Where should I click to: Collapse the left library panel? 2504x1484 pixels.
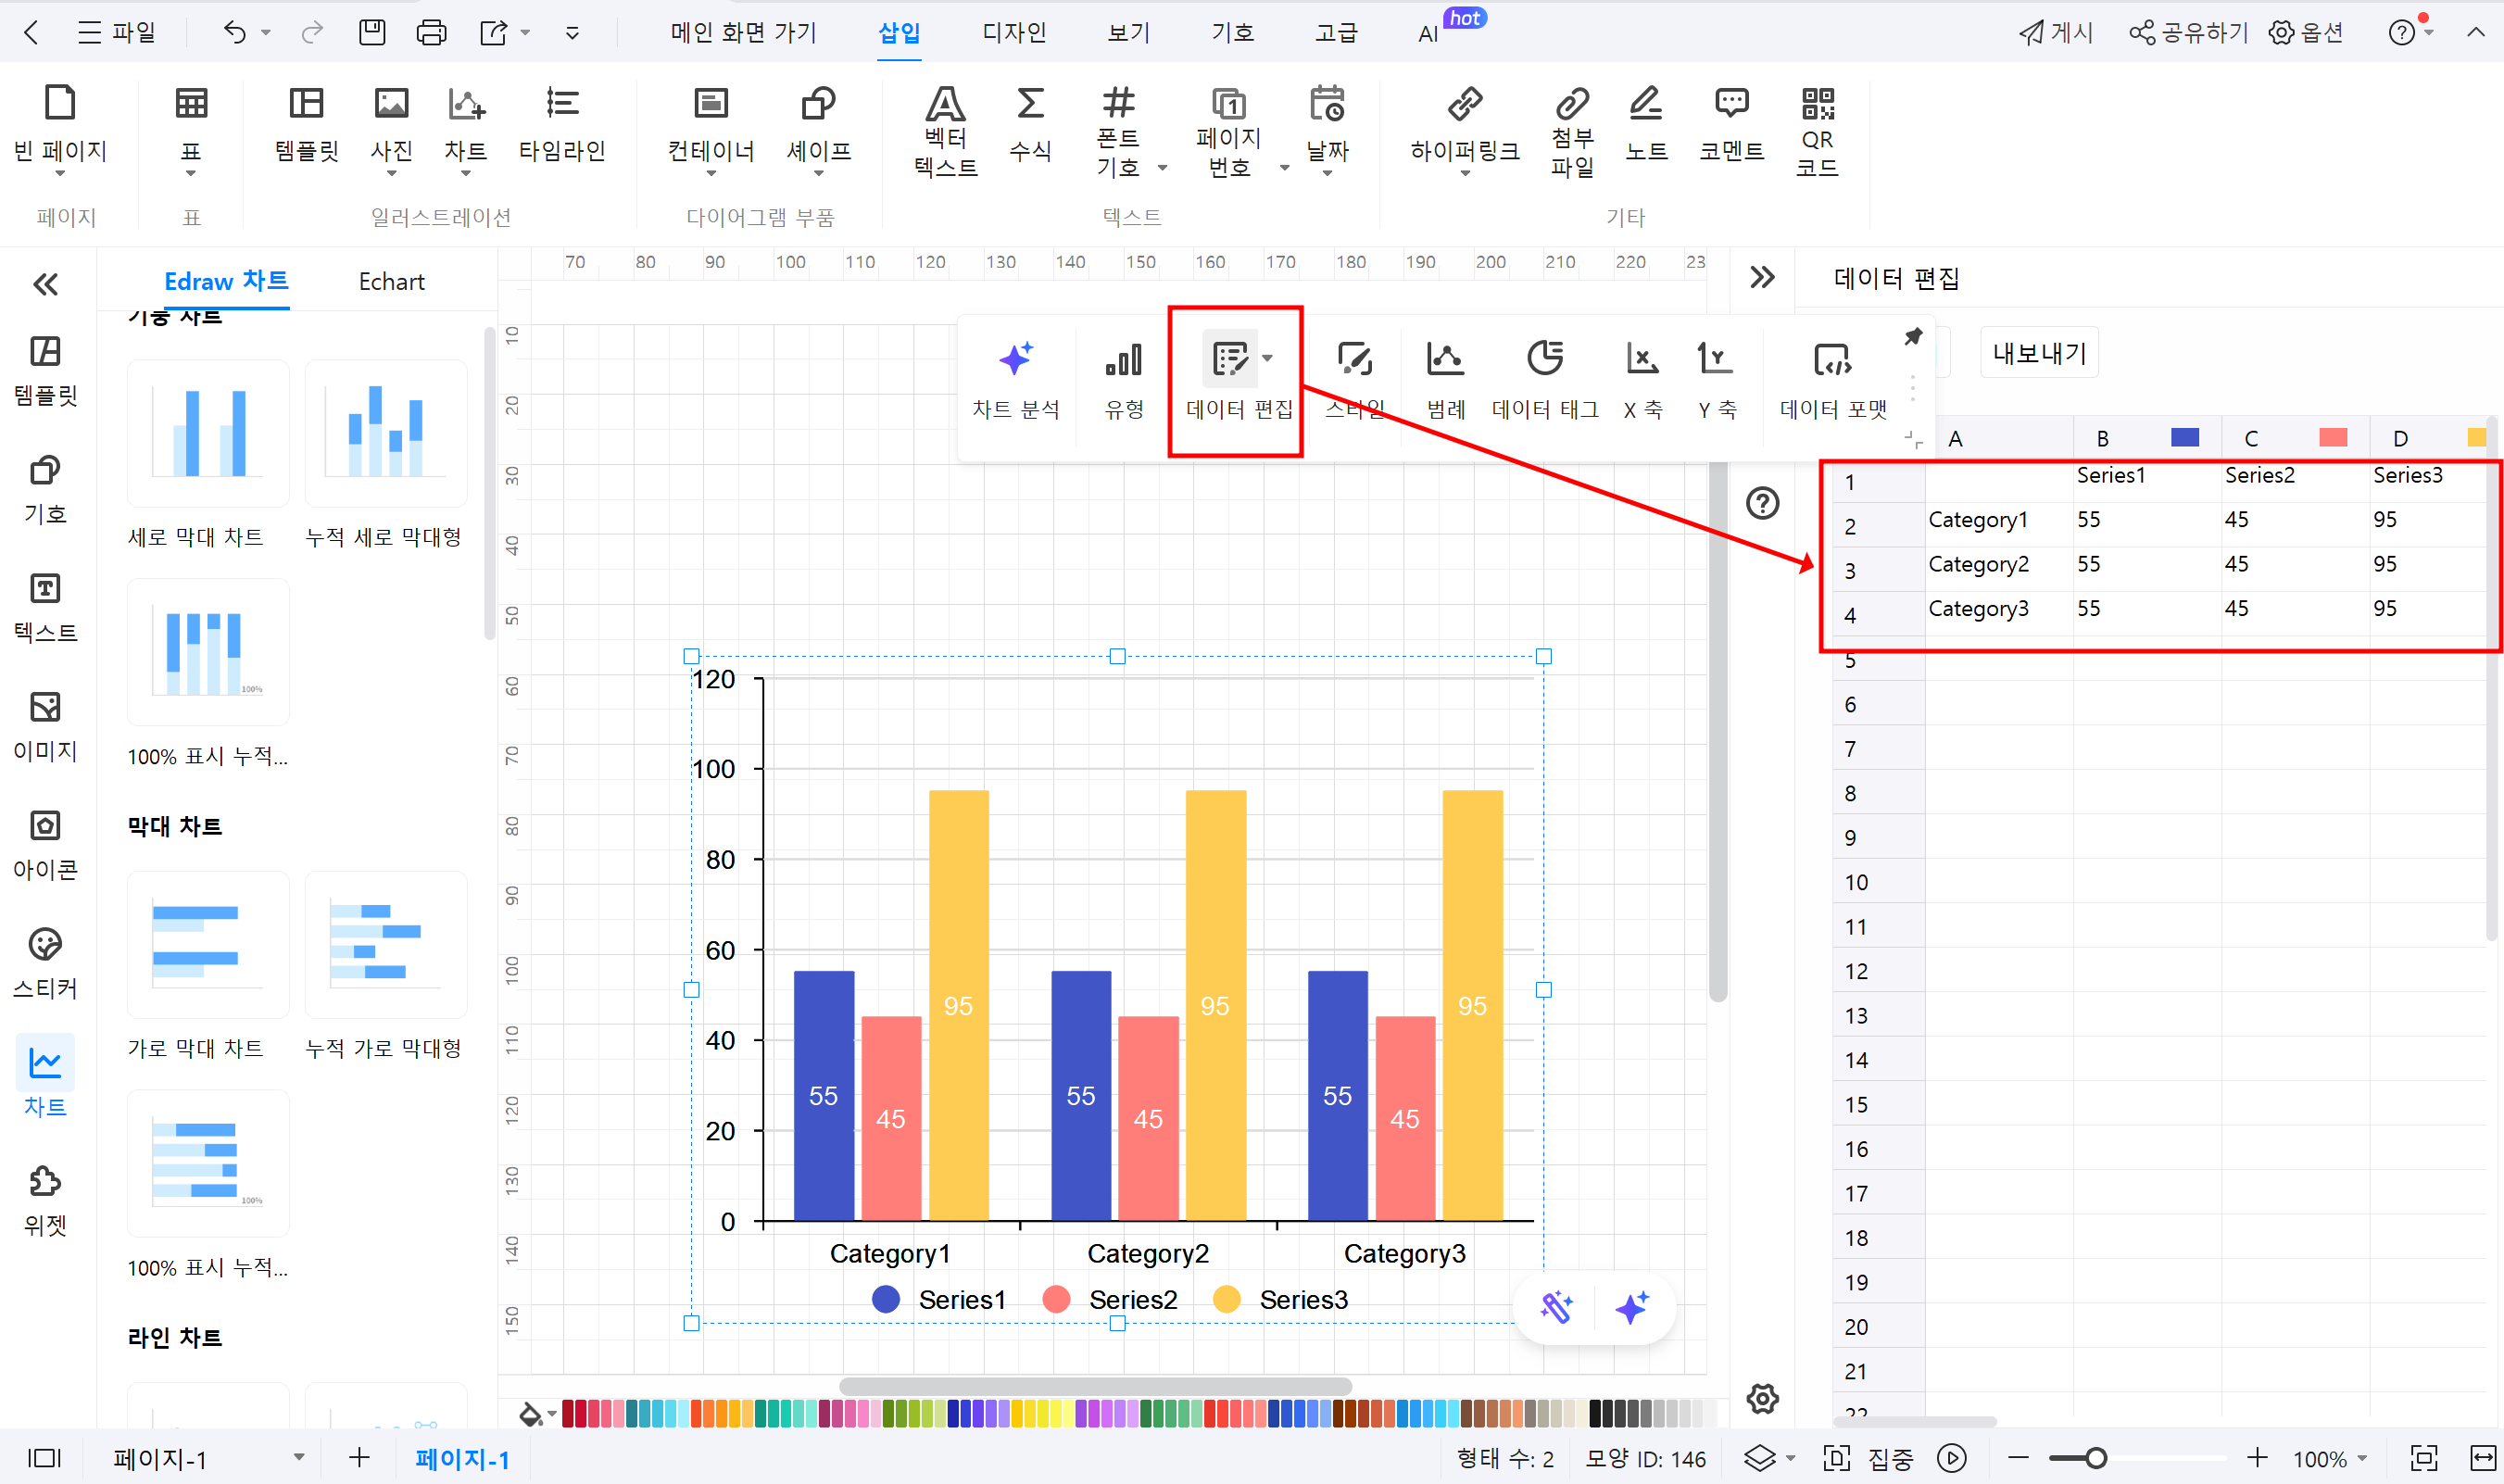coord(45,285)
